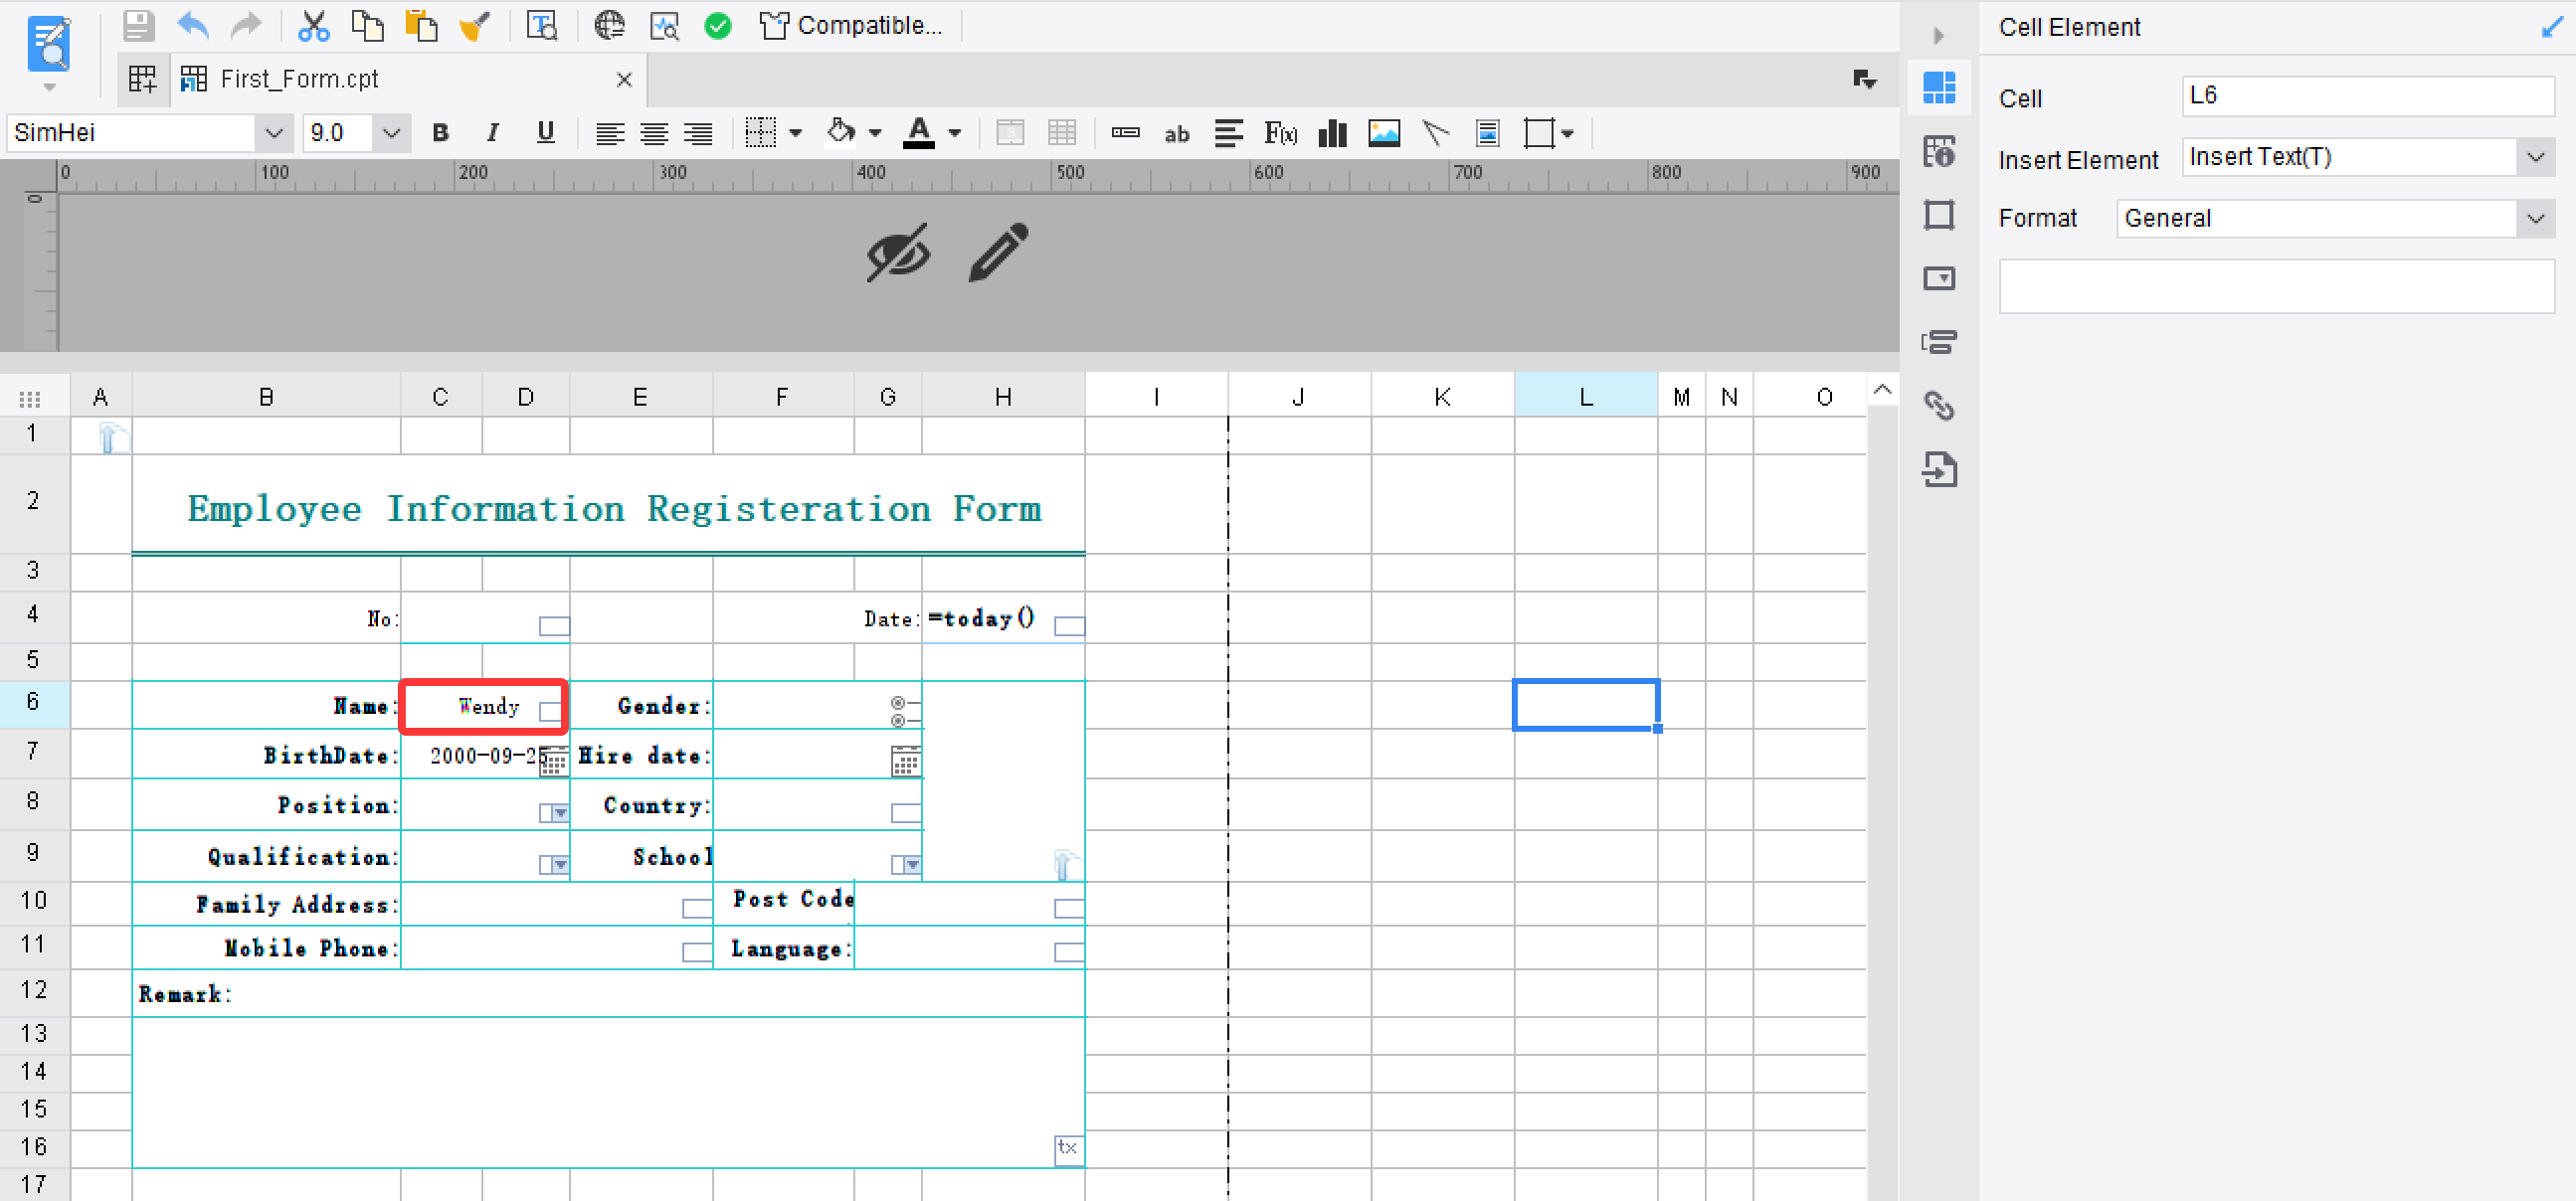Open the Cell Element panel icon

(x=1939, y=88)
